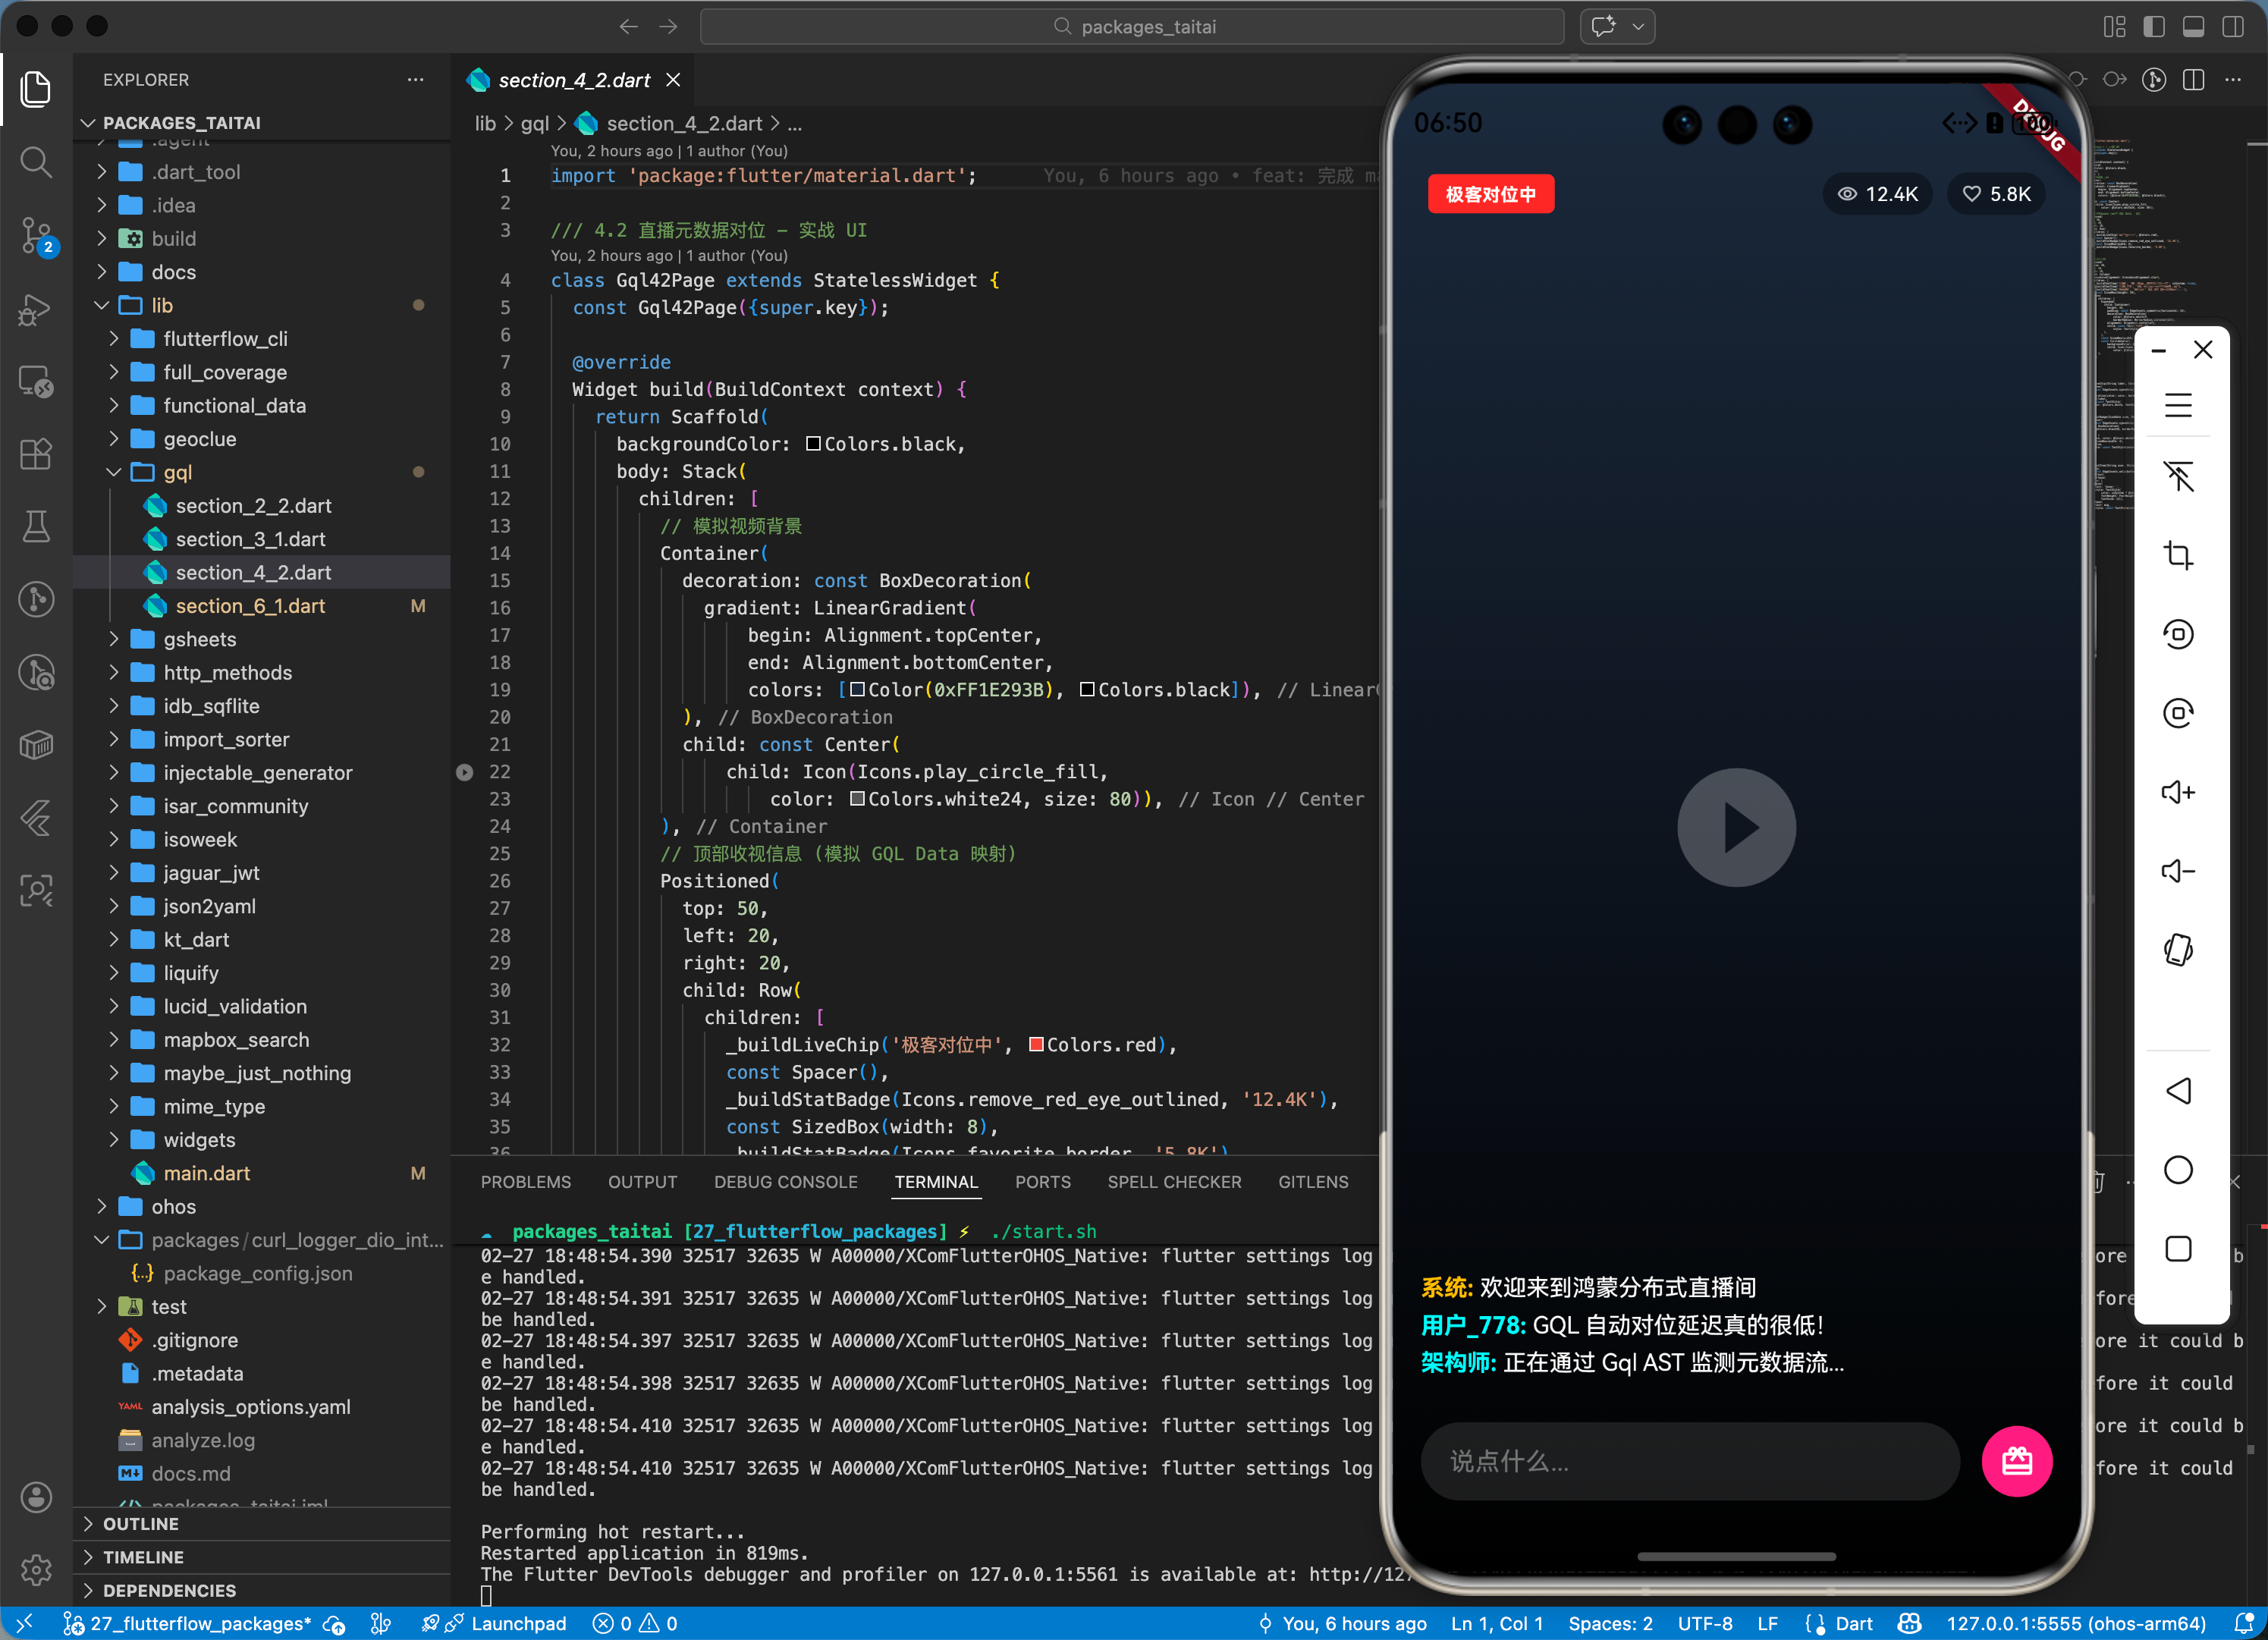Expand the OUTLINE section
This screenshot has width=2268, height=1640.
pos(140,1523)
